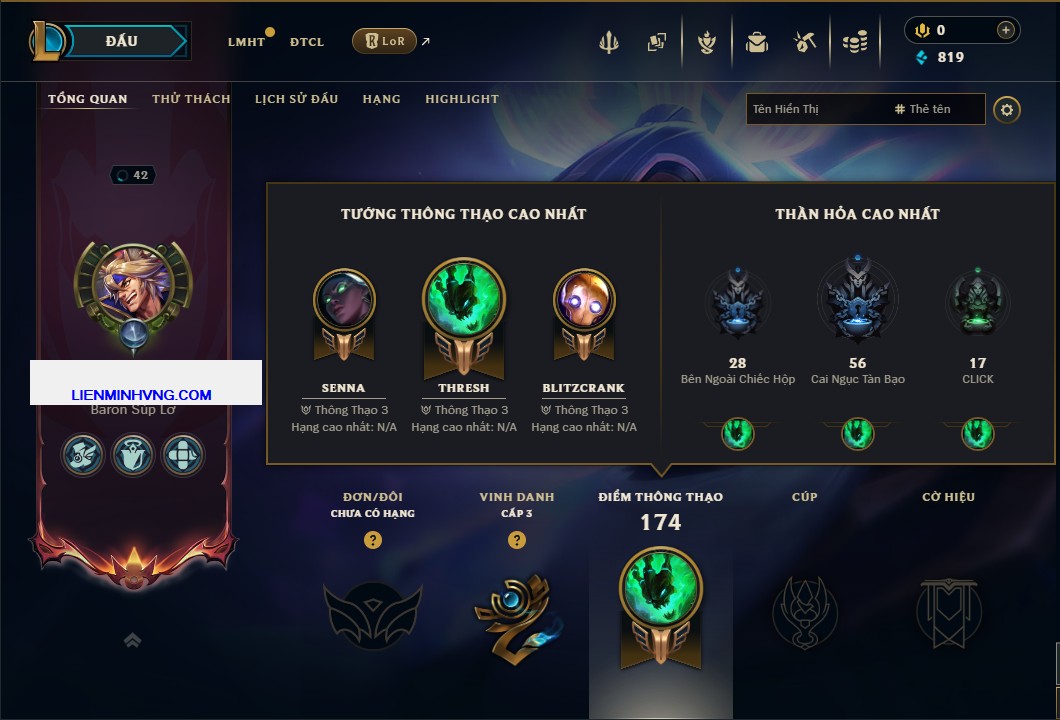
Task: Open the Collection cards icon
Action: 656,43
